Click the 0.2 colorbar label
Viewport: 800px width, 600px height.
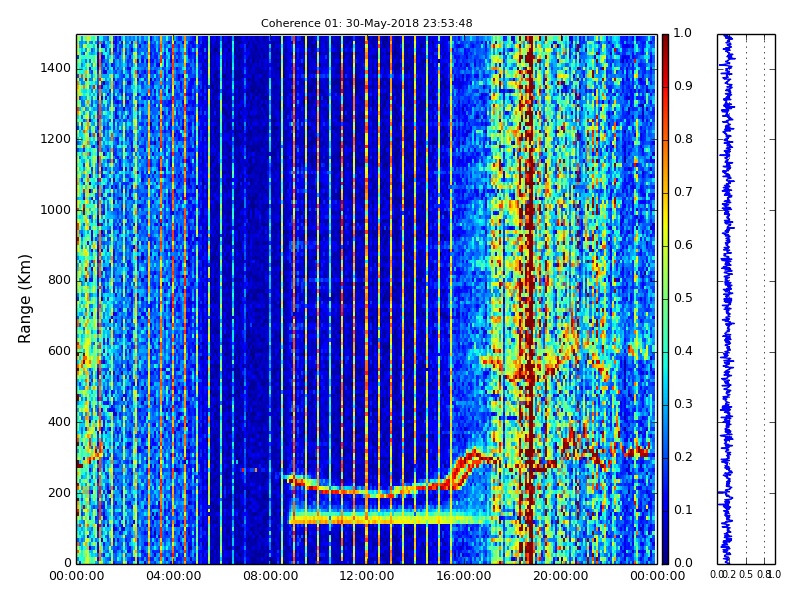click(683, 457)
